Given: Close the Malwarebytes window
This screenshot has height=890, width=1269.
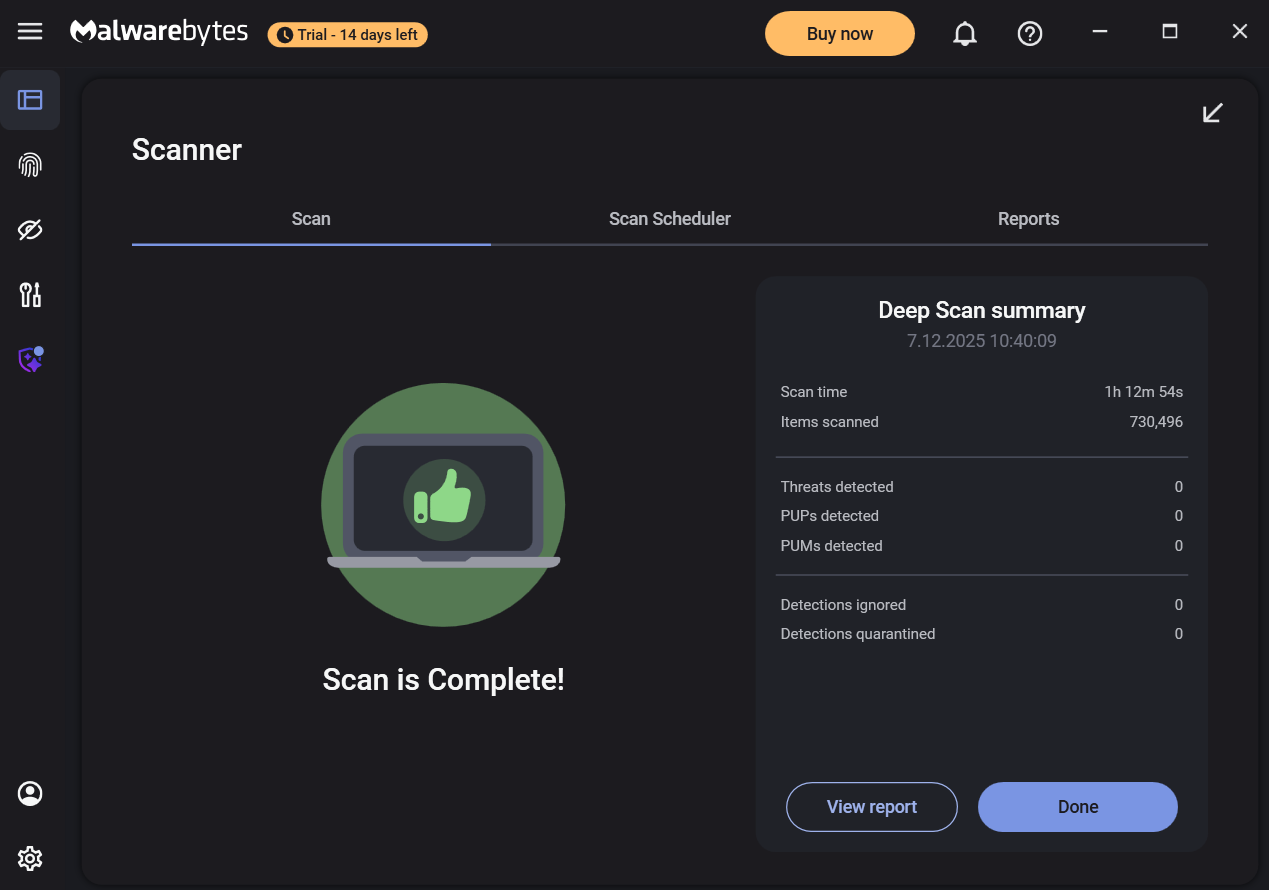Looking at the screenshot, I should click(x=1240, y=32).
